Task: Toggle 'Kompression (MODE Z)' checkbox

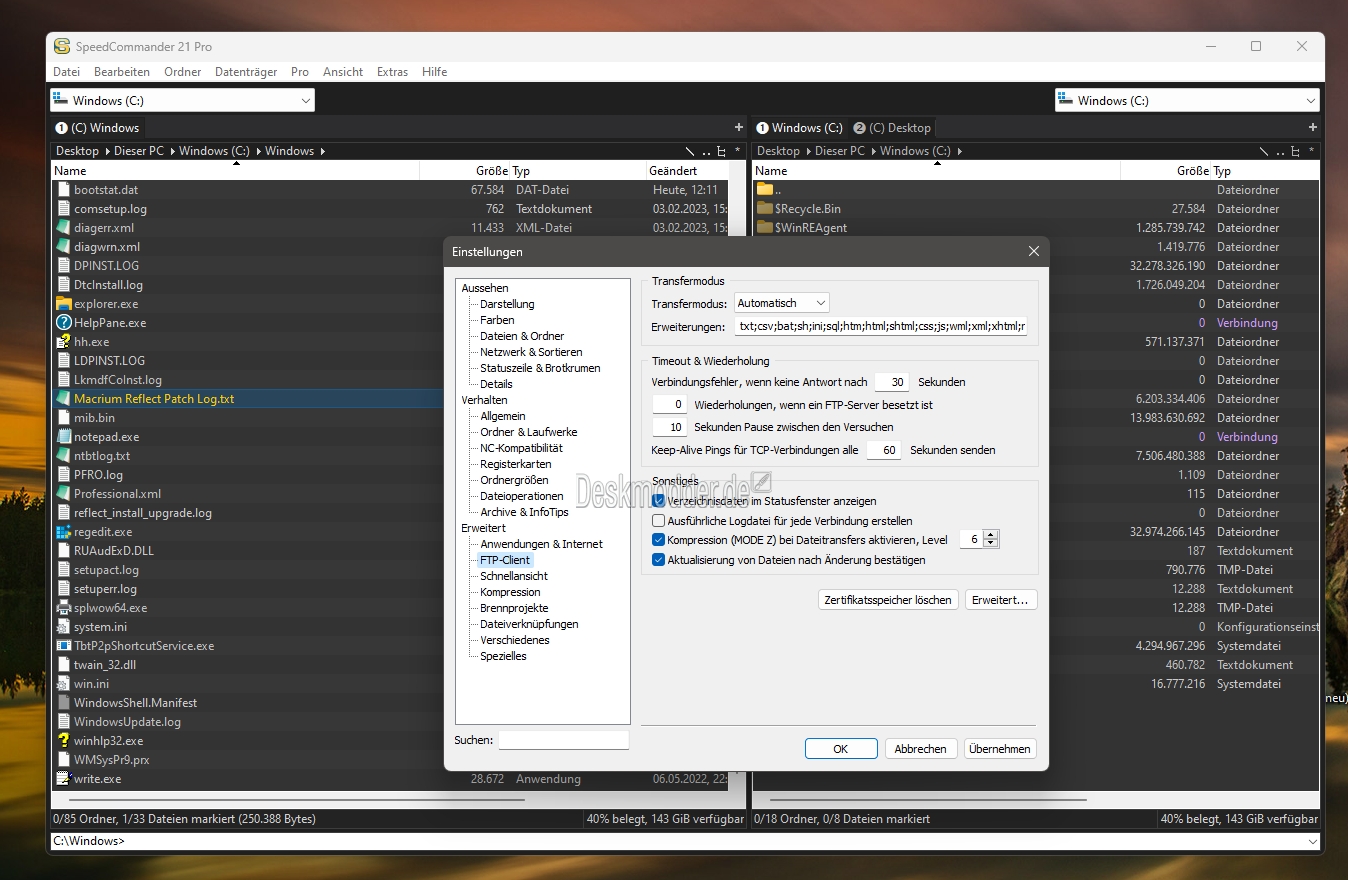Action: [x=658, y=540]
